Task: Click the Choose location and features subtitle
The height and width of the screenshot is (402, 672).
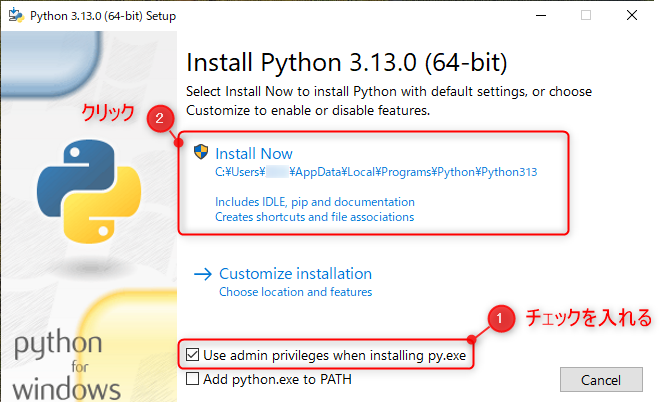Action: tap(295, 292)
